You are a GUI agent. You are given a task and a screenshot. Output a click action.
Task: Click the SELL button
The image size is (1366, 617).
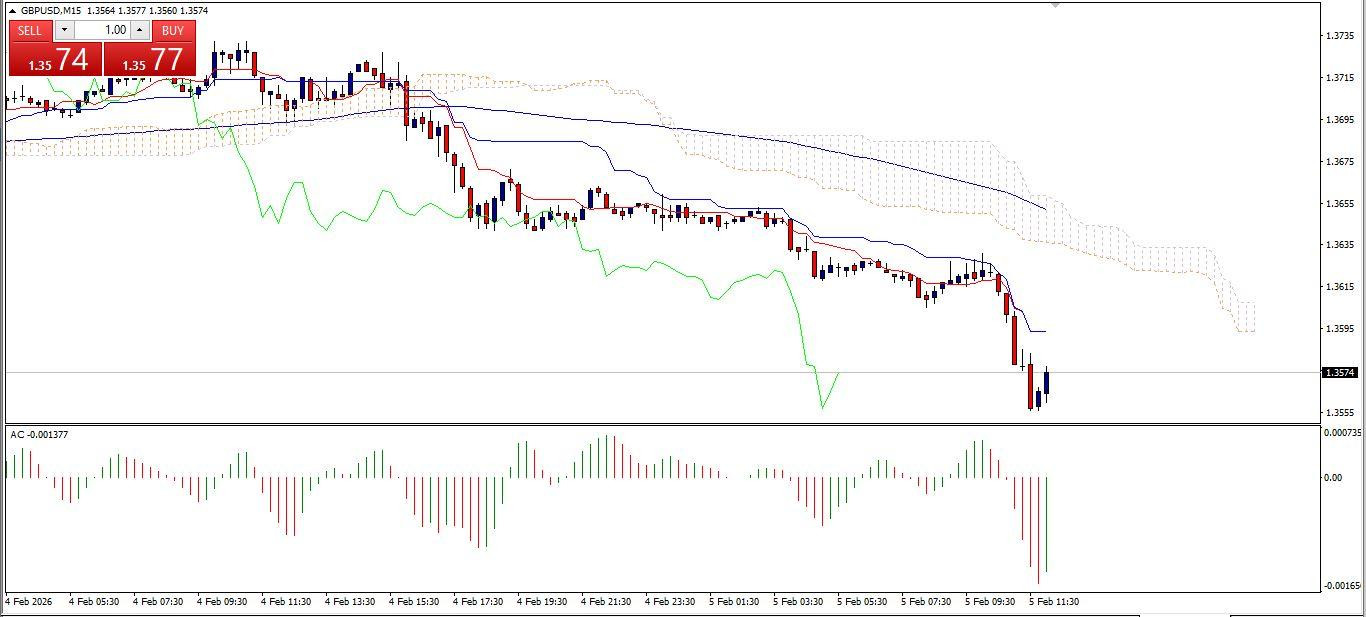point(30,30)
